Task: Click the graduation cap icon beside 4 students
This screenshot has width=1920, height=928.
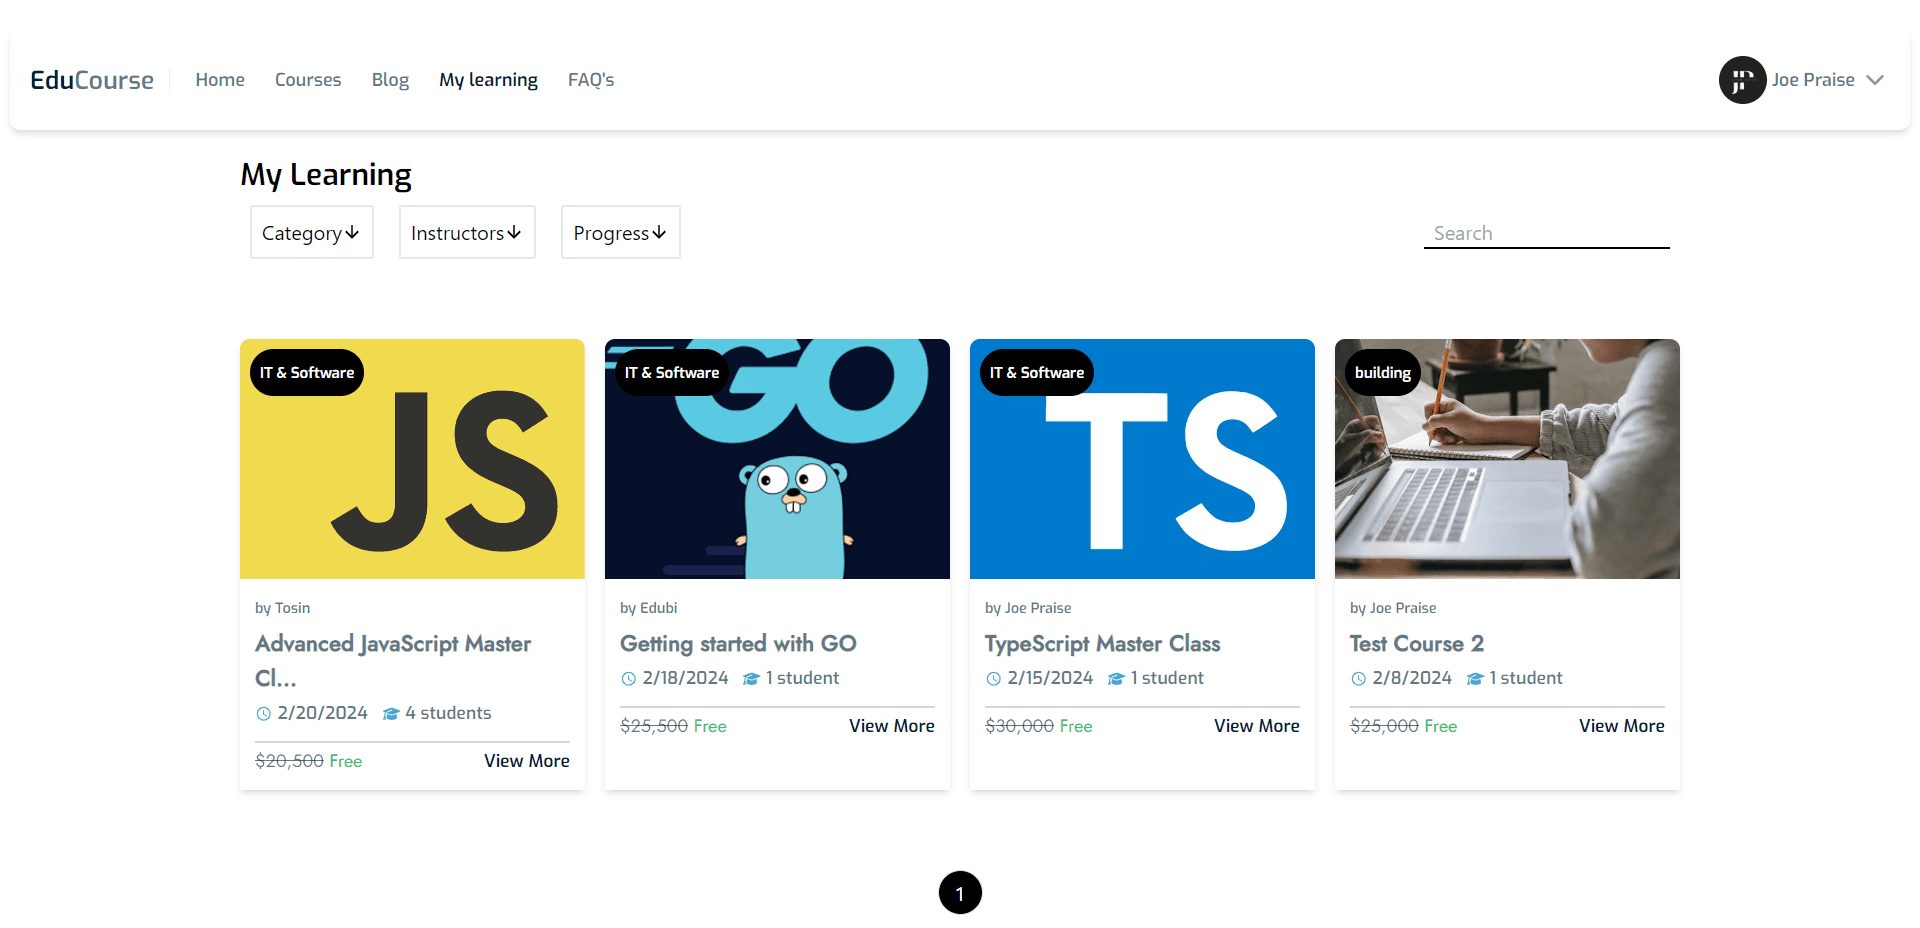Action: [391, 714]
